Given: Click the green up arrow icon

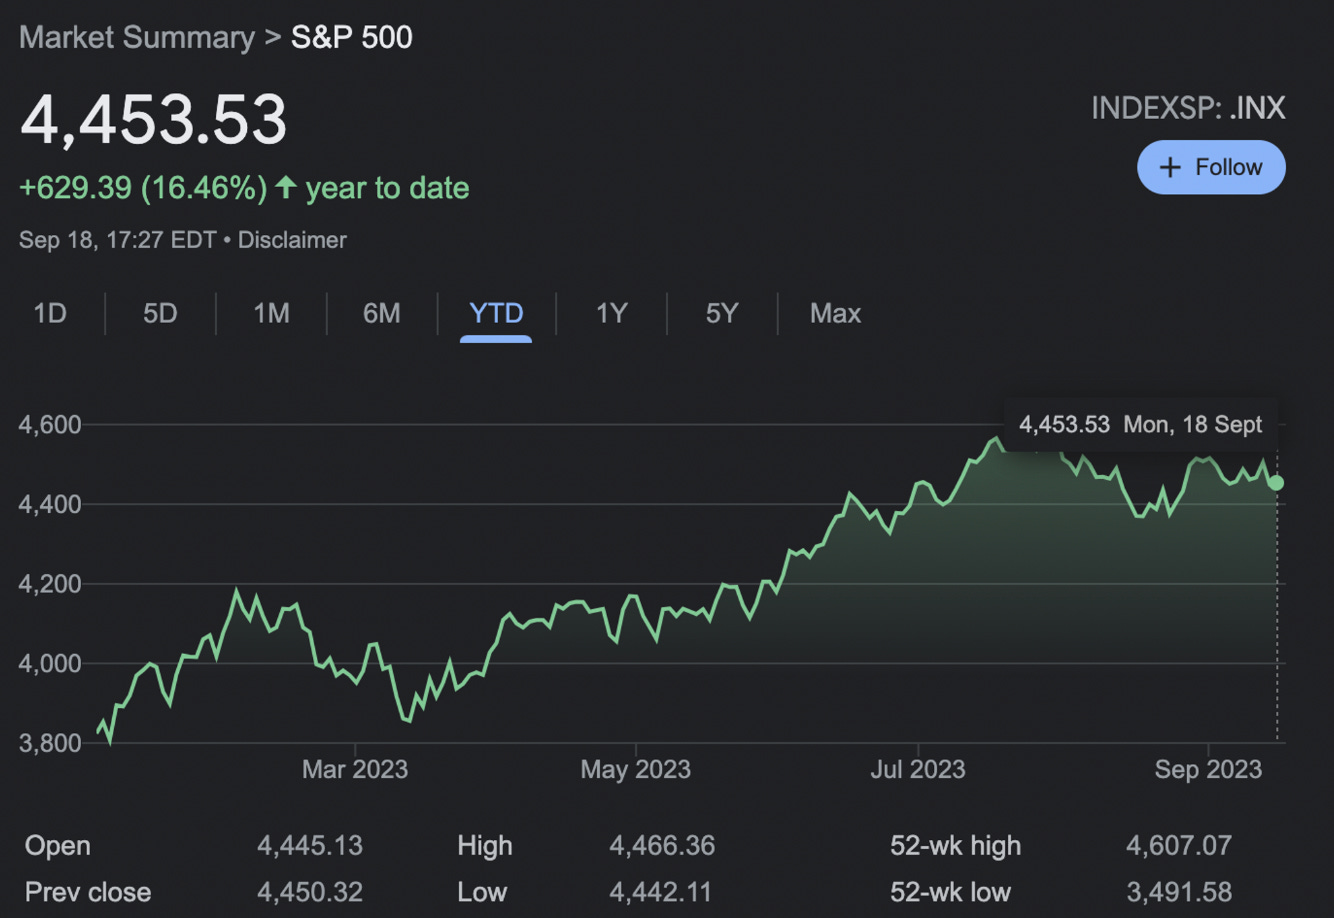Looking at the screenshot, I should tap(286, 187).
